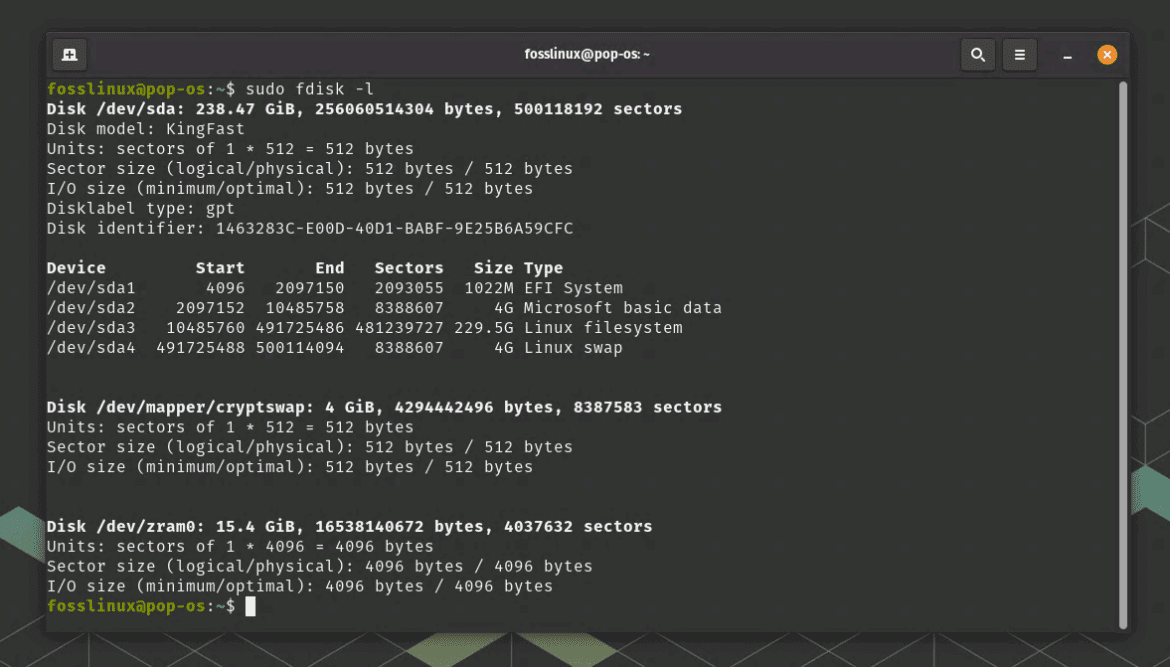Click the blinking block cursor at the prompt
Viewport: 1170px width, 667px height.
(250, 606)
